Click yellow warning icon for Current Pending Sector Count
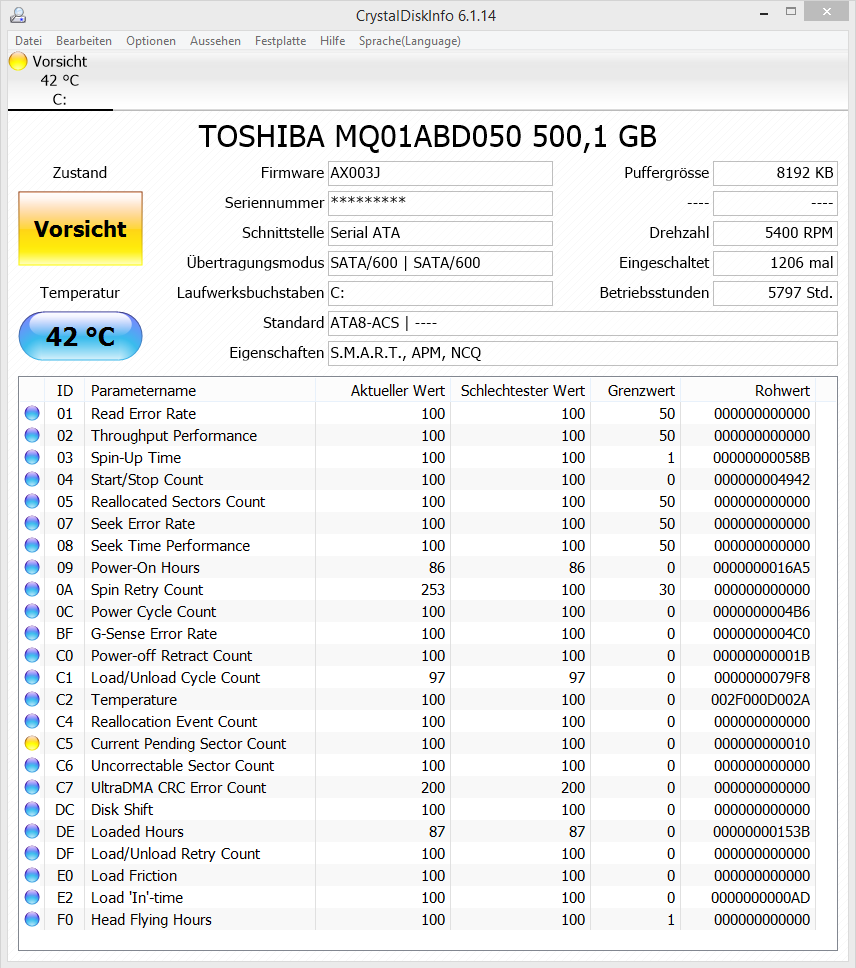 coord(32,743)
